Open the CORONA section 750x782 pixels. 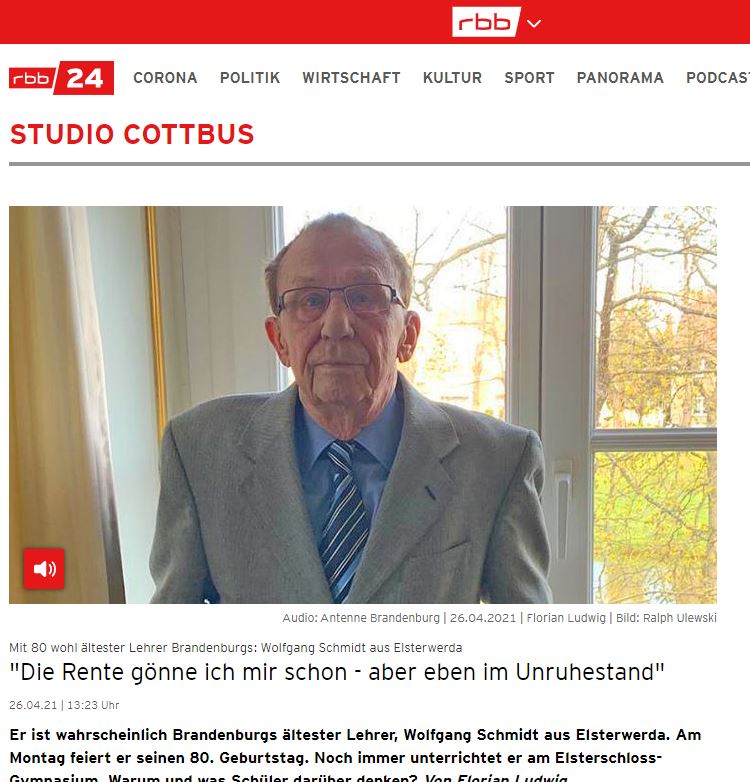[165, 78]
